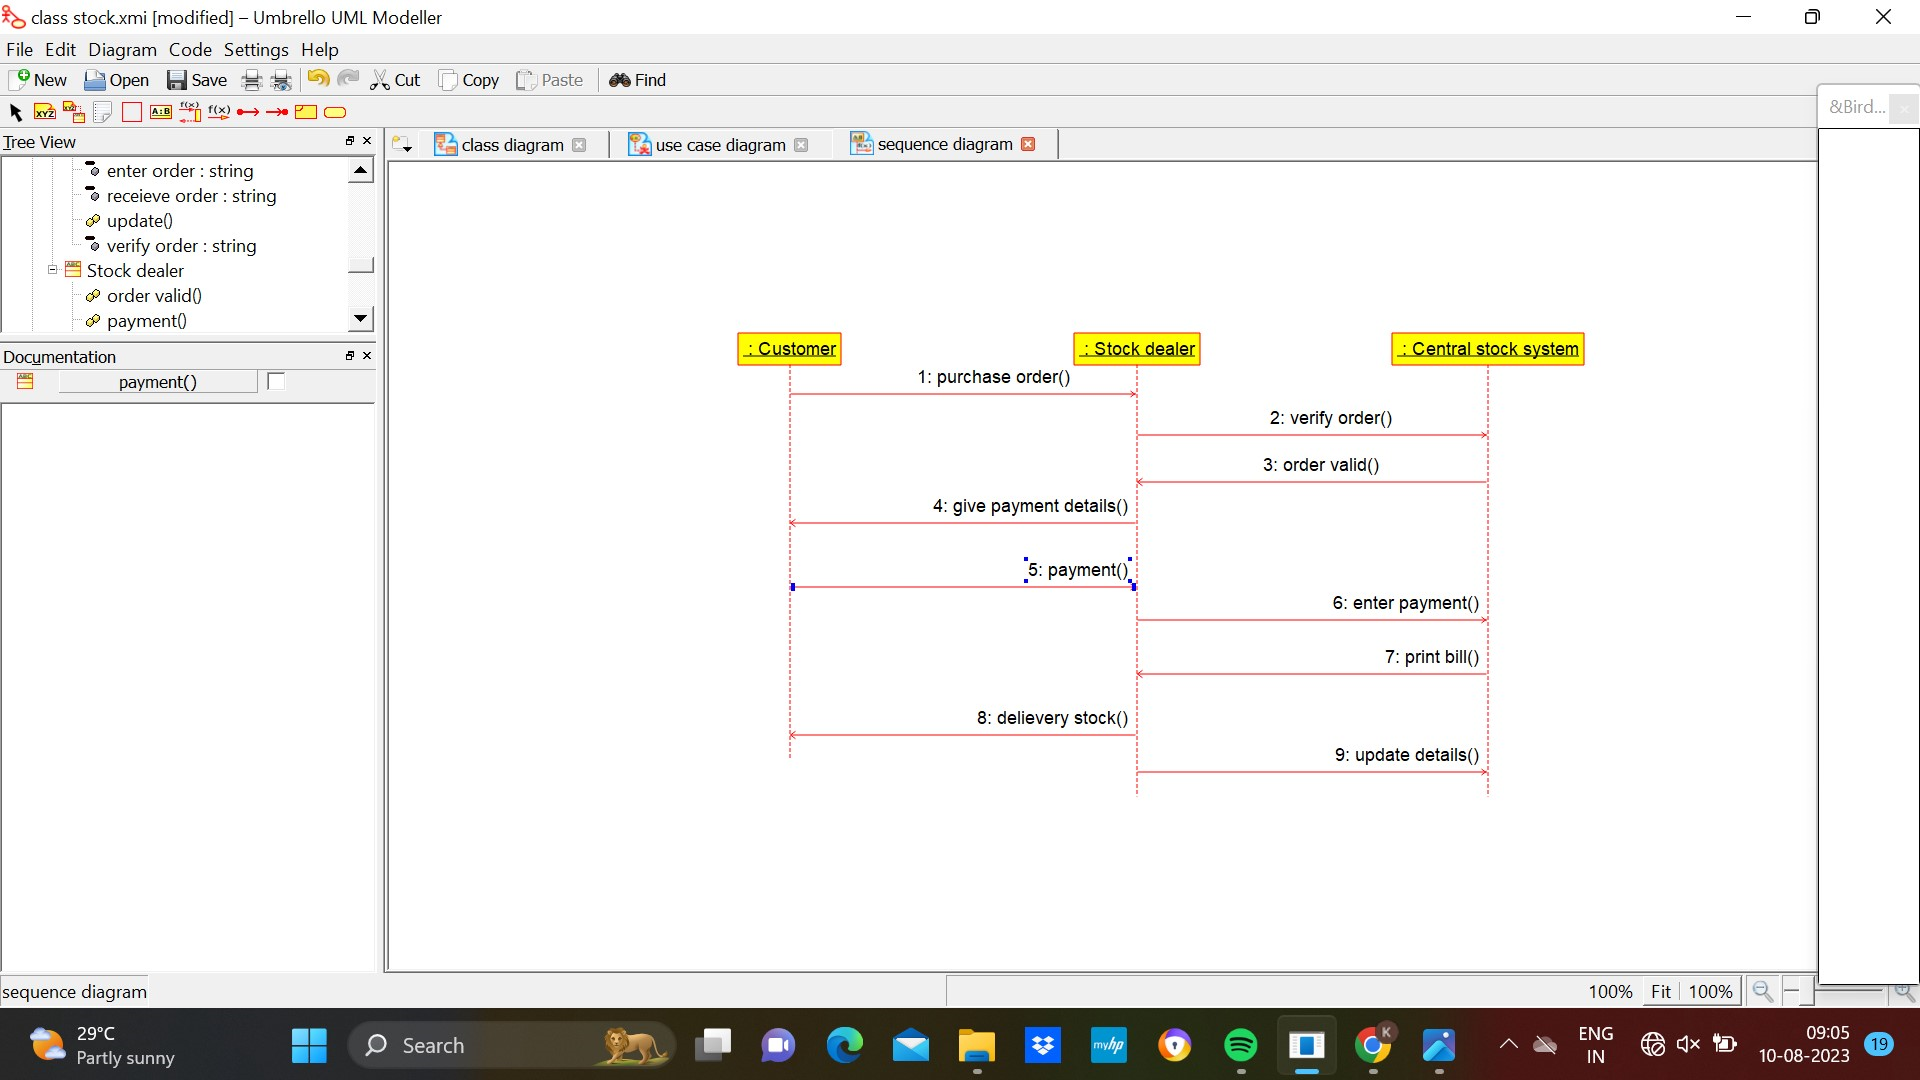Select the arrow pointer tool
This screenshot has width=1920, height=1080.
(15, 112)
